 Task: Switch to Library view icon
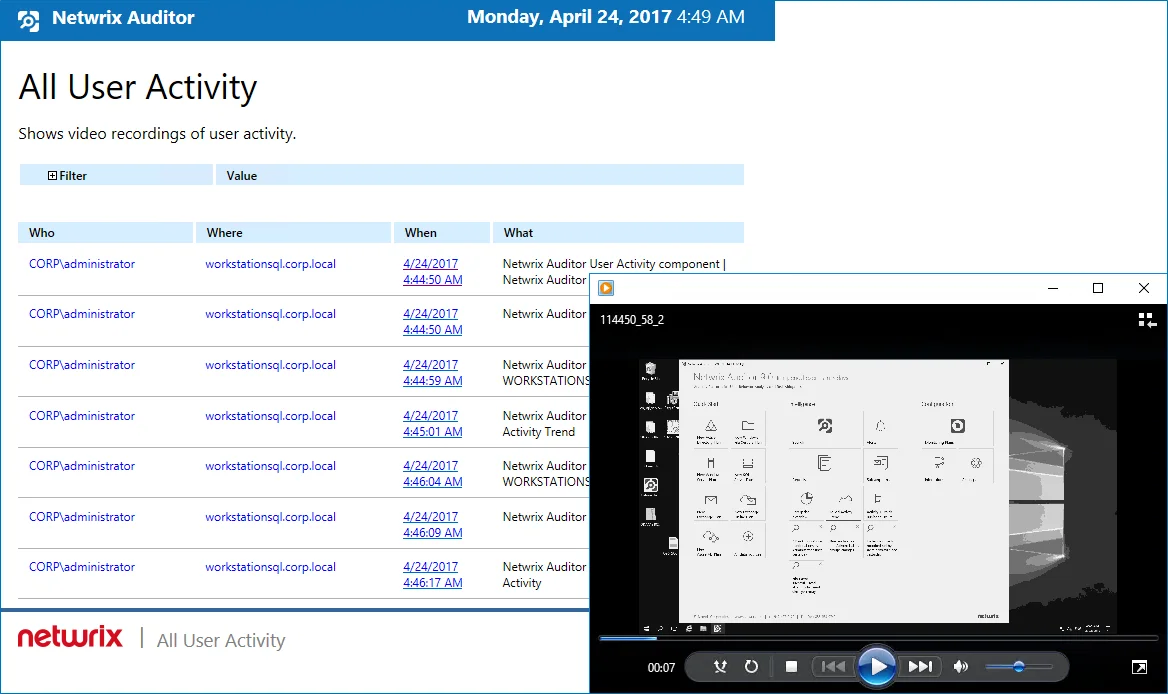pyautogui.click(x=1147, y=320)
